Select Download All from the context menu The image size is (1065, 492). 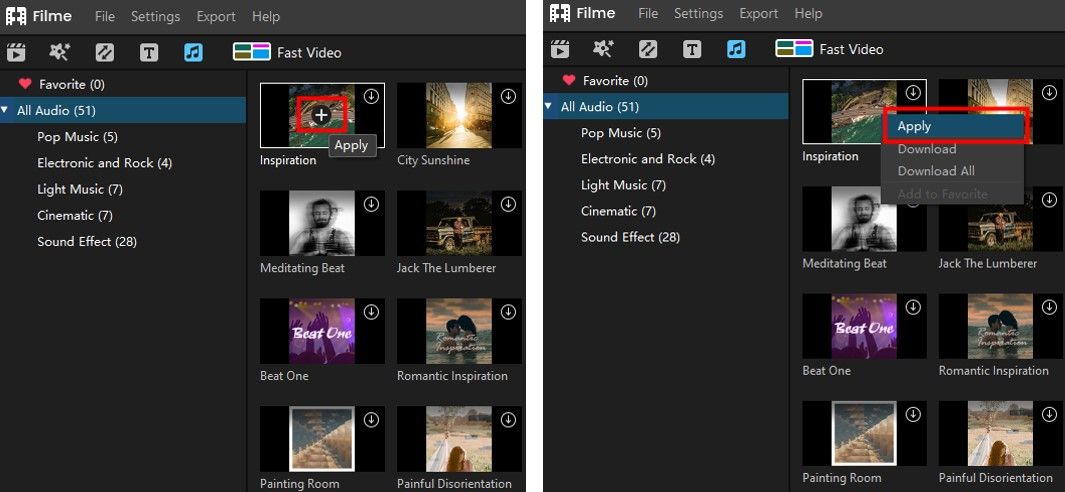point(936,171)
